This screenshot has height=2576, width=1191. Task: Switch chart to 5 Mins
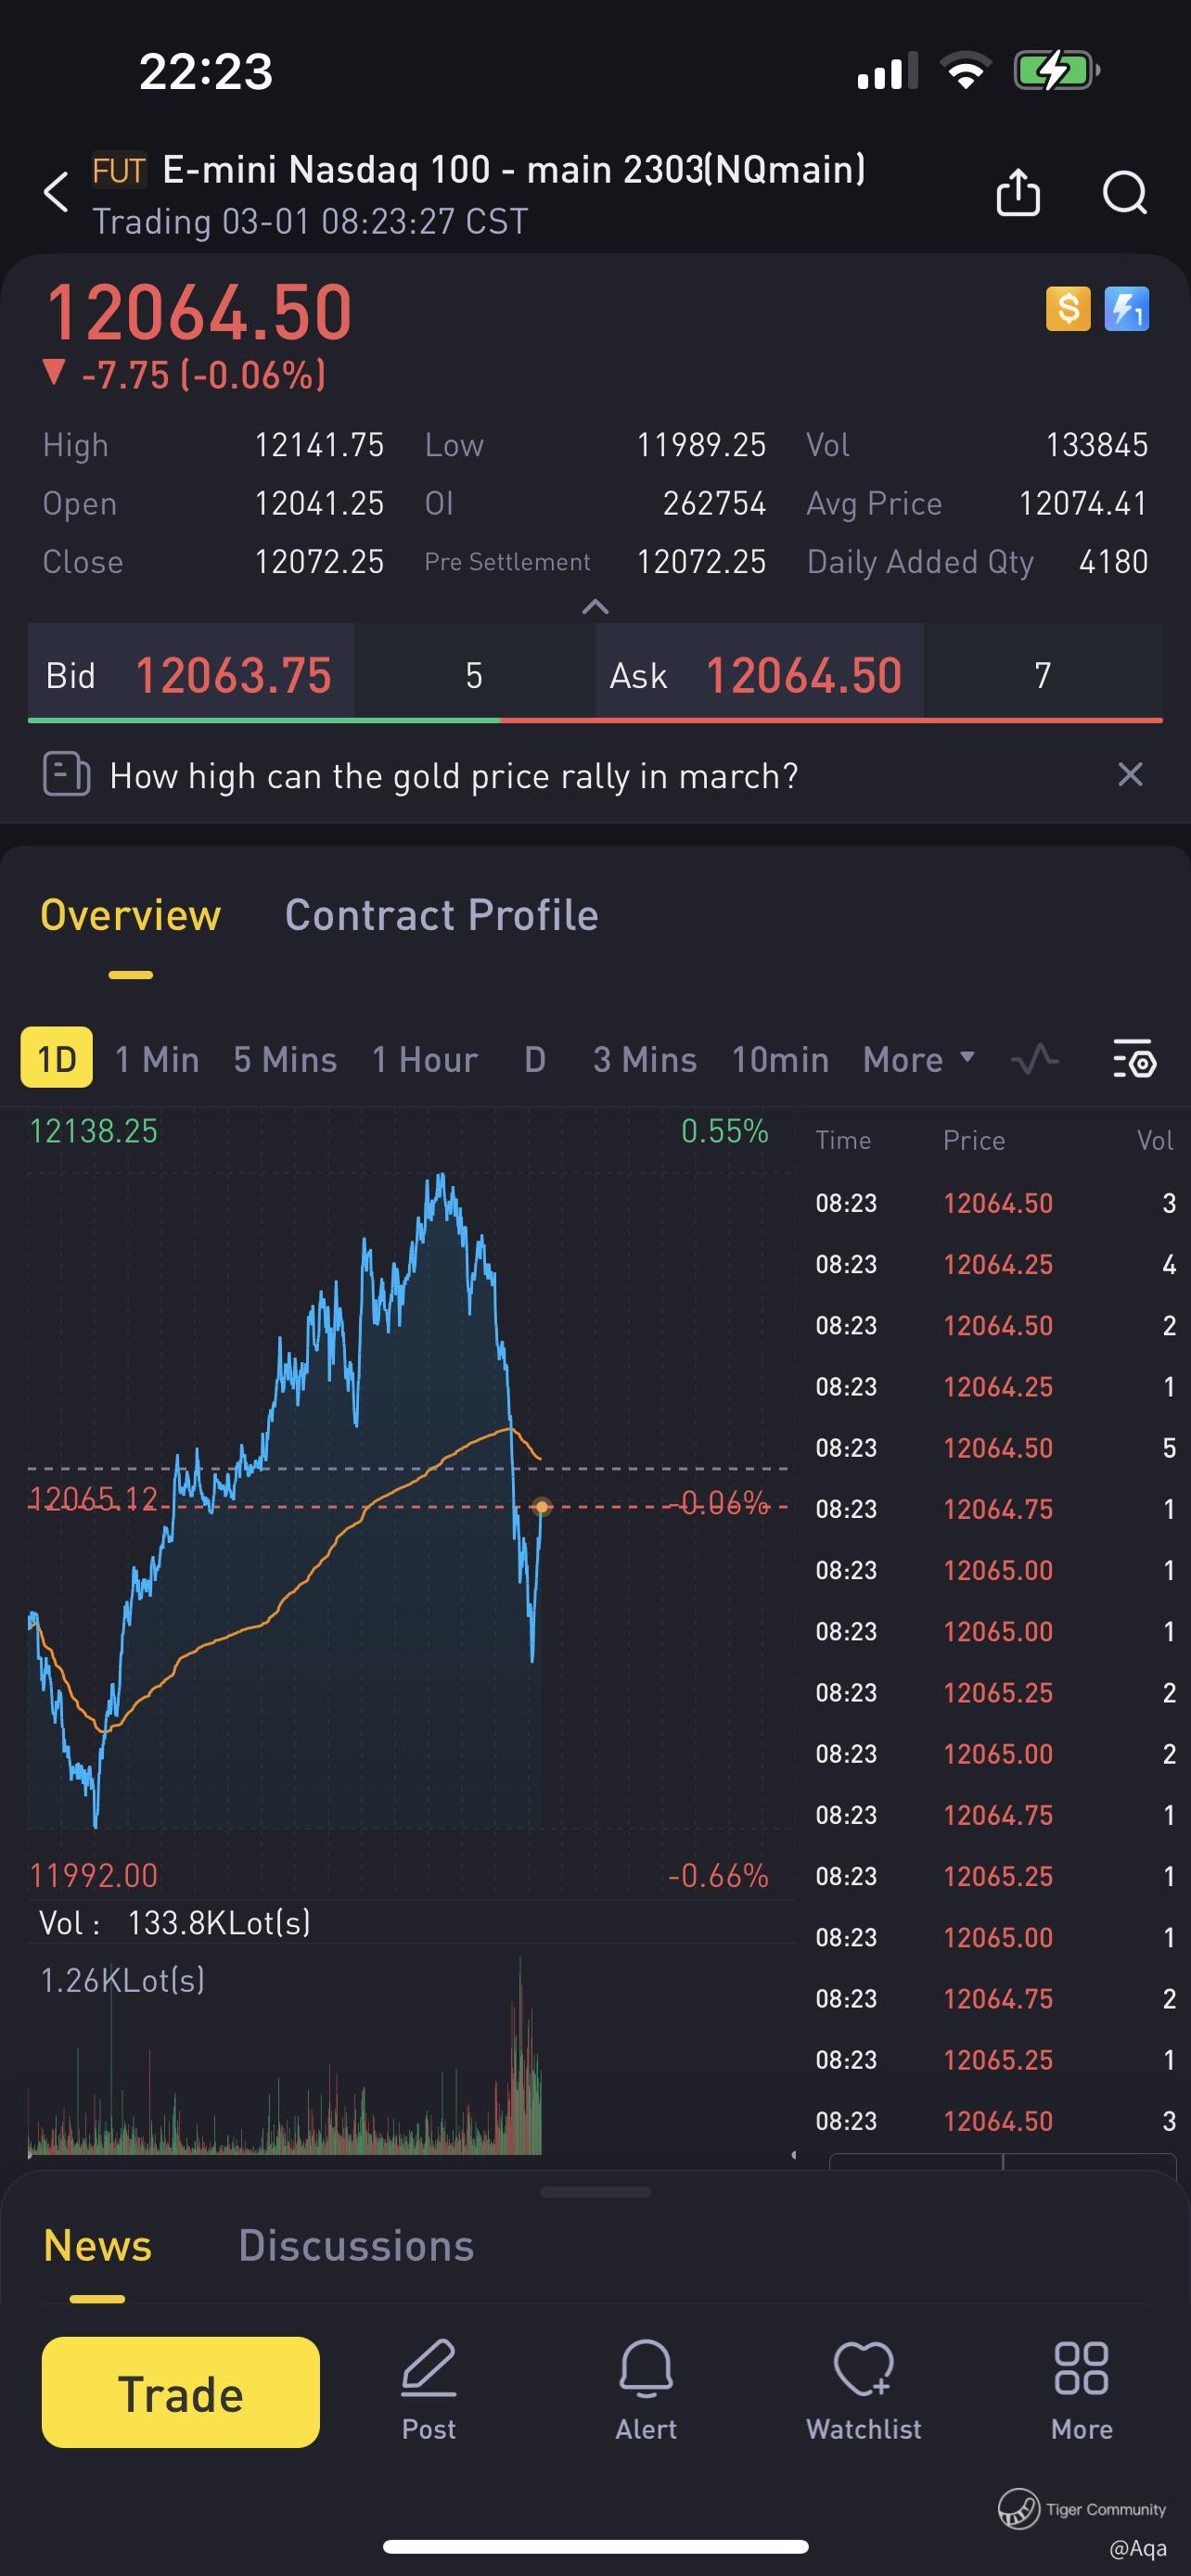tap(285, 1059)
